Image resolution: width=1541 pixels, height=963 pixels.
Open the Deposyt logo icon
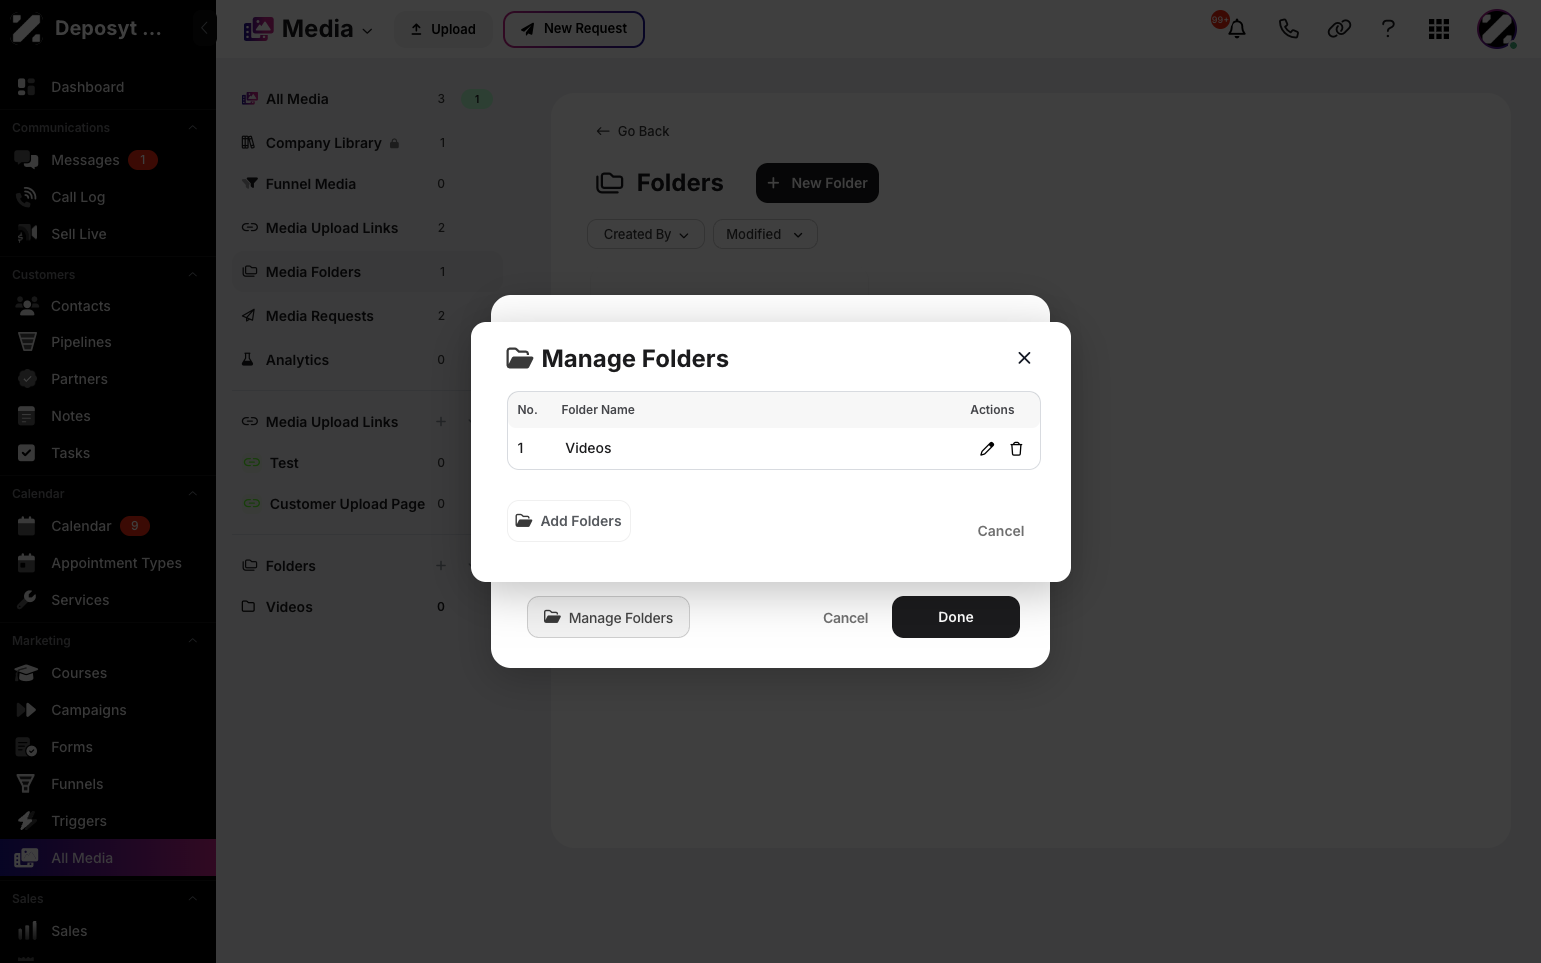point(27,28)
